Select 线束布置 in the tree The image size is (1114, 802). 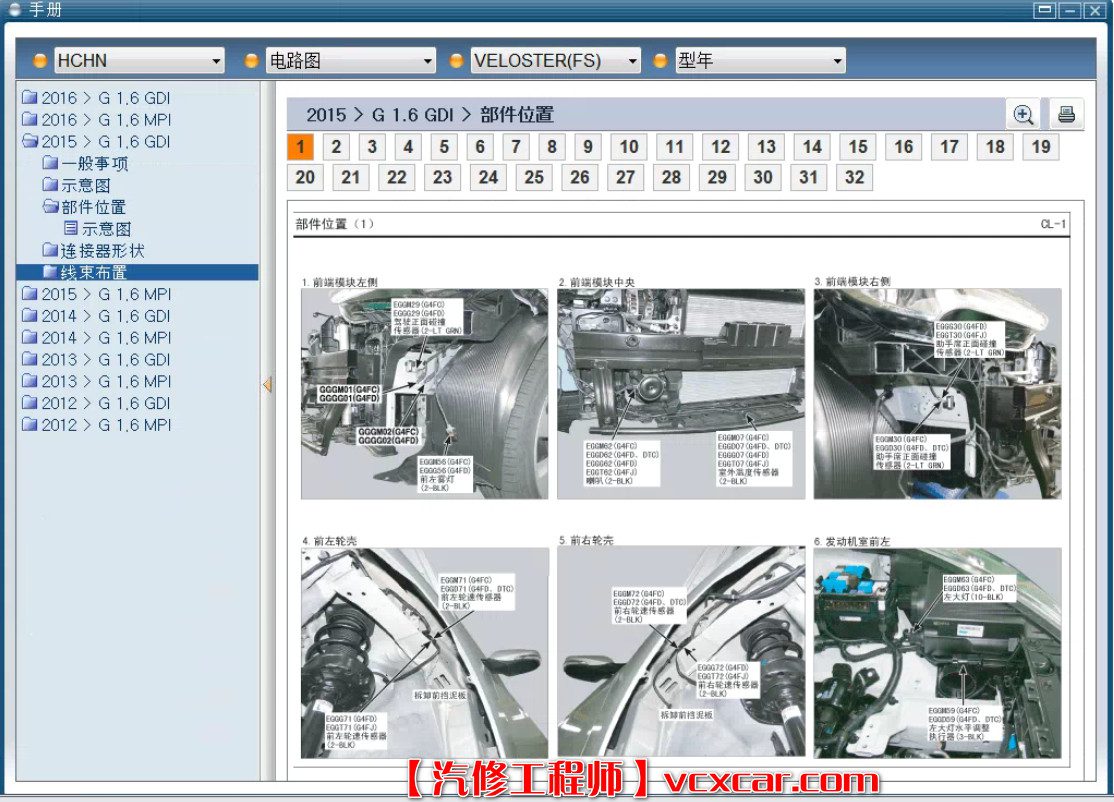94,272
